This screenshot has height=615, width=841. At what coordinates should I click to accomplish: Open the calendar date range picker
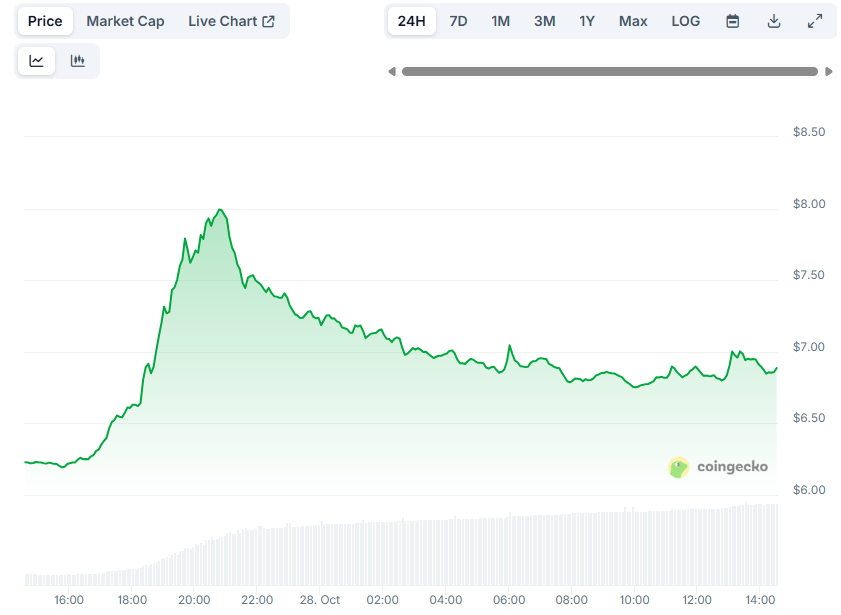(x=732, y=21)
